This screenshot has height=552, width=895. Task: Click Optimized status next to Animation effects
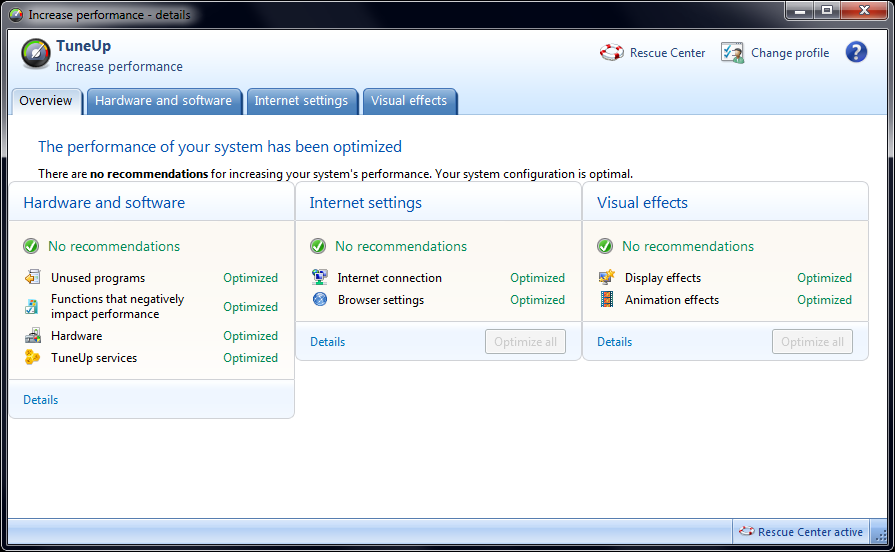click(x=825, y=300)
